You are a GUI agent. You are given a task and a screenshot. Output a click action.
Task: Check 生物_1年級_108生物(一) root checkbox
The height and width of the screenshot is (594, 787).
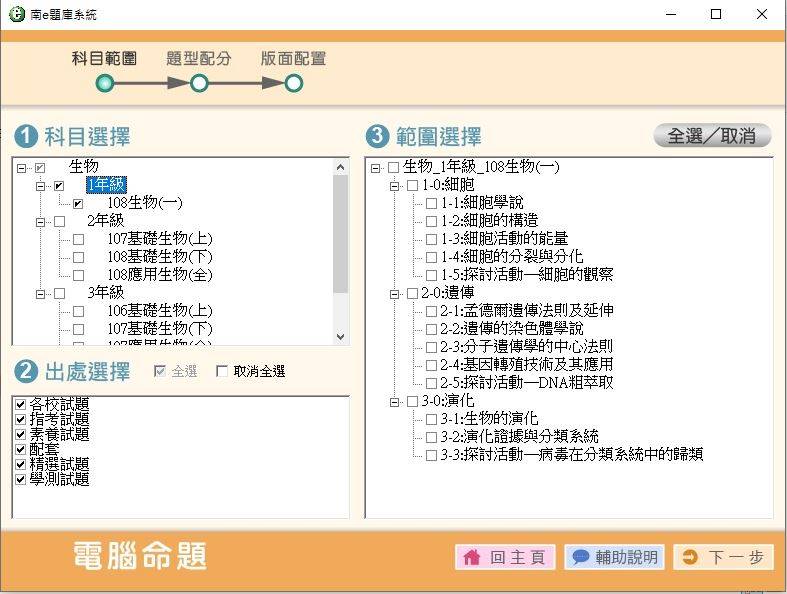(x=394, y=167)
